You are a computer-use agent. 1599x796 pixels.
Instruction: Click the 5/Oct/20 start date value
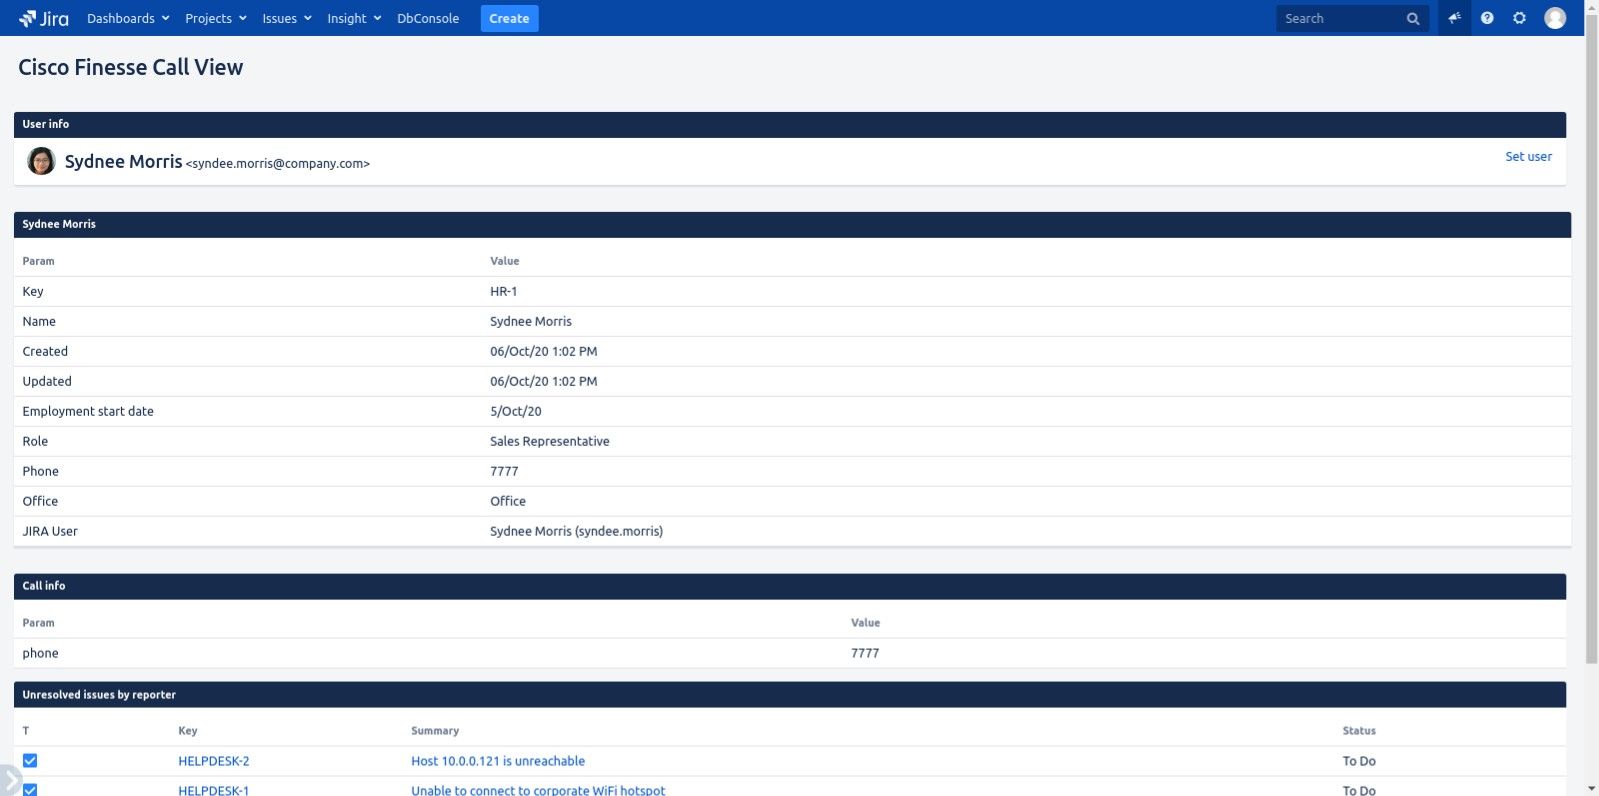click(x=515, y=411)
